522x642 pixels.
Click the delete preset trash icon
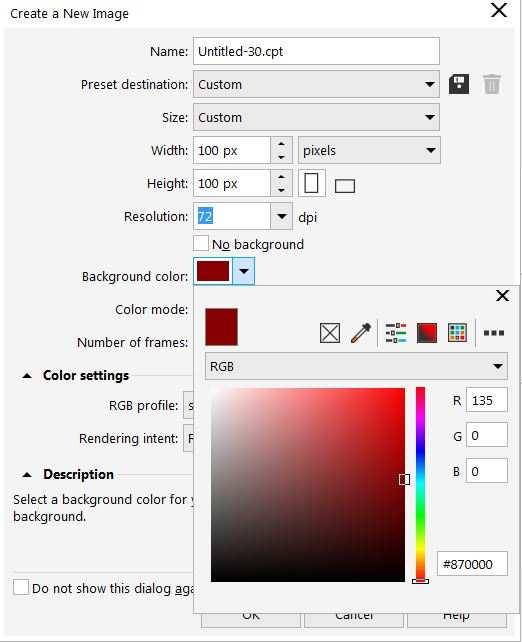(x=491, y=84)
